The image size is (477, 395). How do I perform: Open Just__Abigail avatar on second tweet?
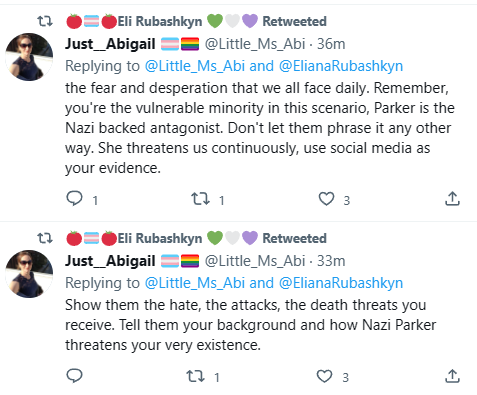tap(29, 274)
